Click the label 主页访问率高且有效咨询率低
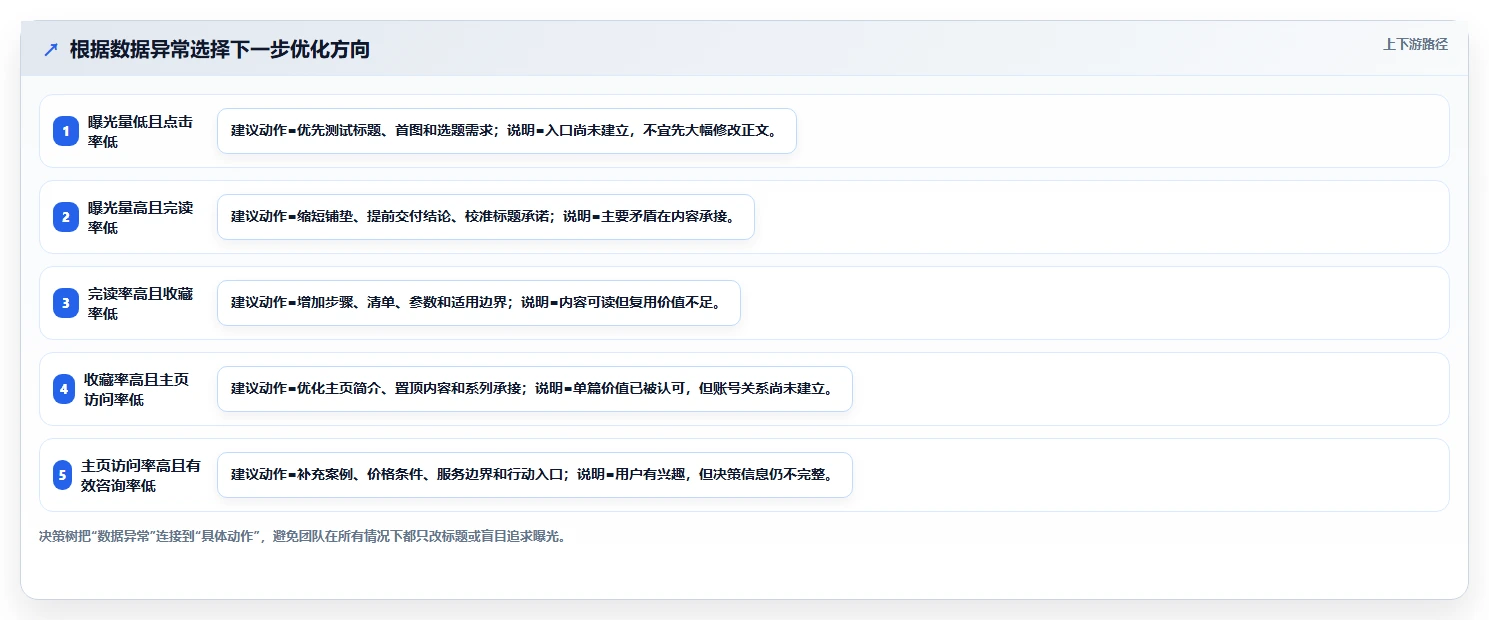Viewport: 1489px width, 620px height. click(141, 475)
